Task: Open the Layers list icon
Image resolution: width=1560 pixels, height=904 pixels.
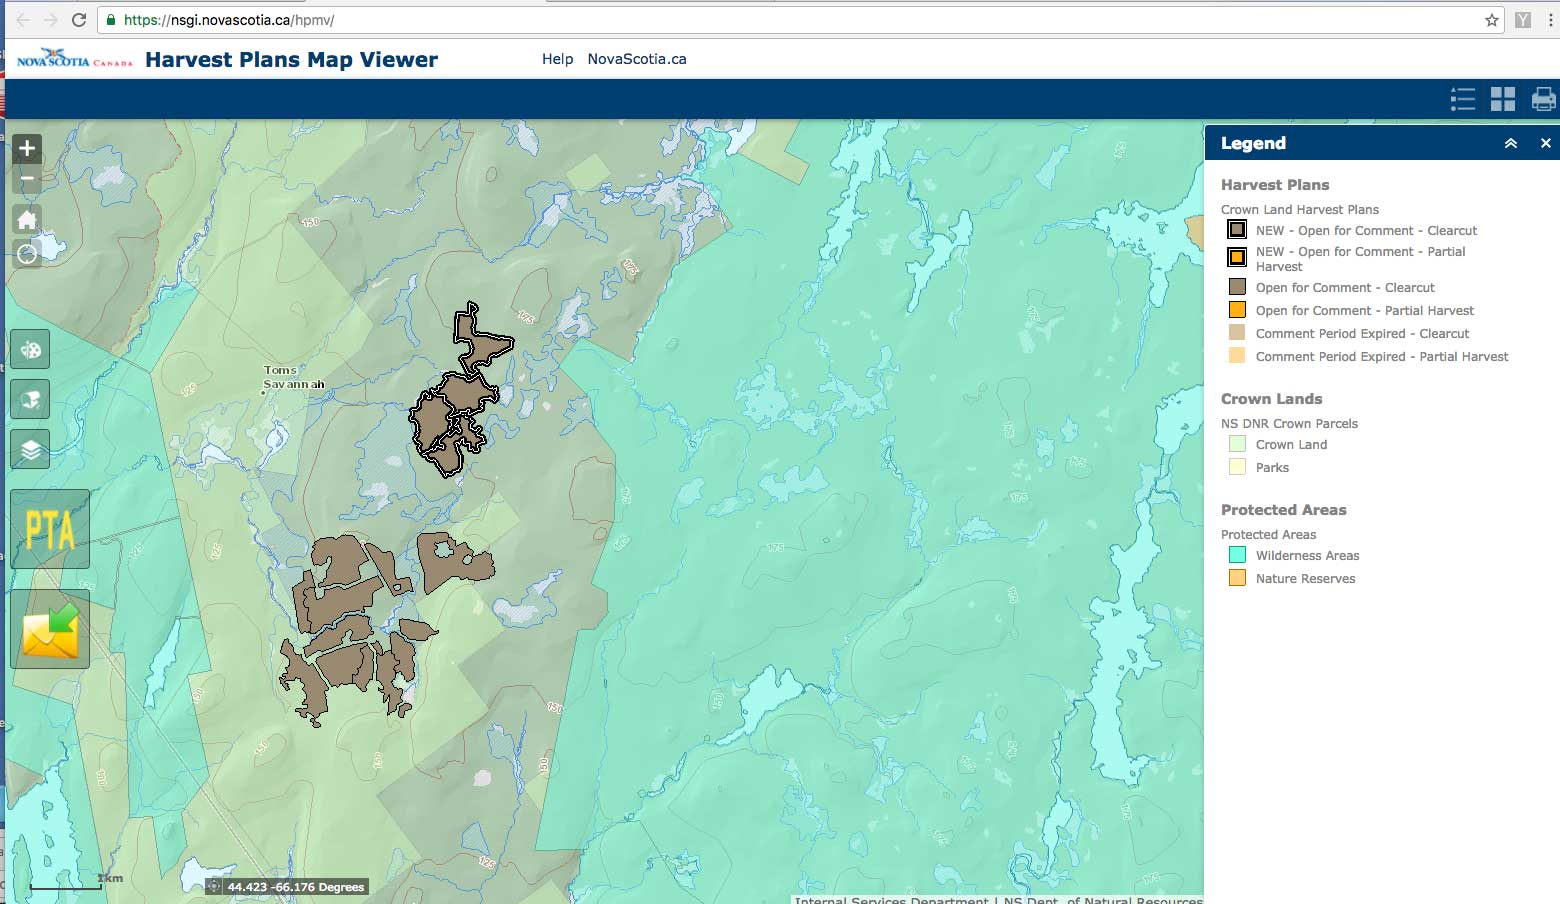Action: coord(29,448)
